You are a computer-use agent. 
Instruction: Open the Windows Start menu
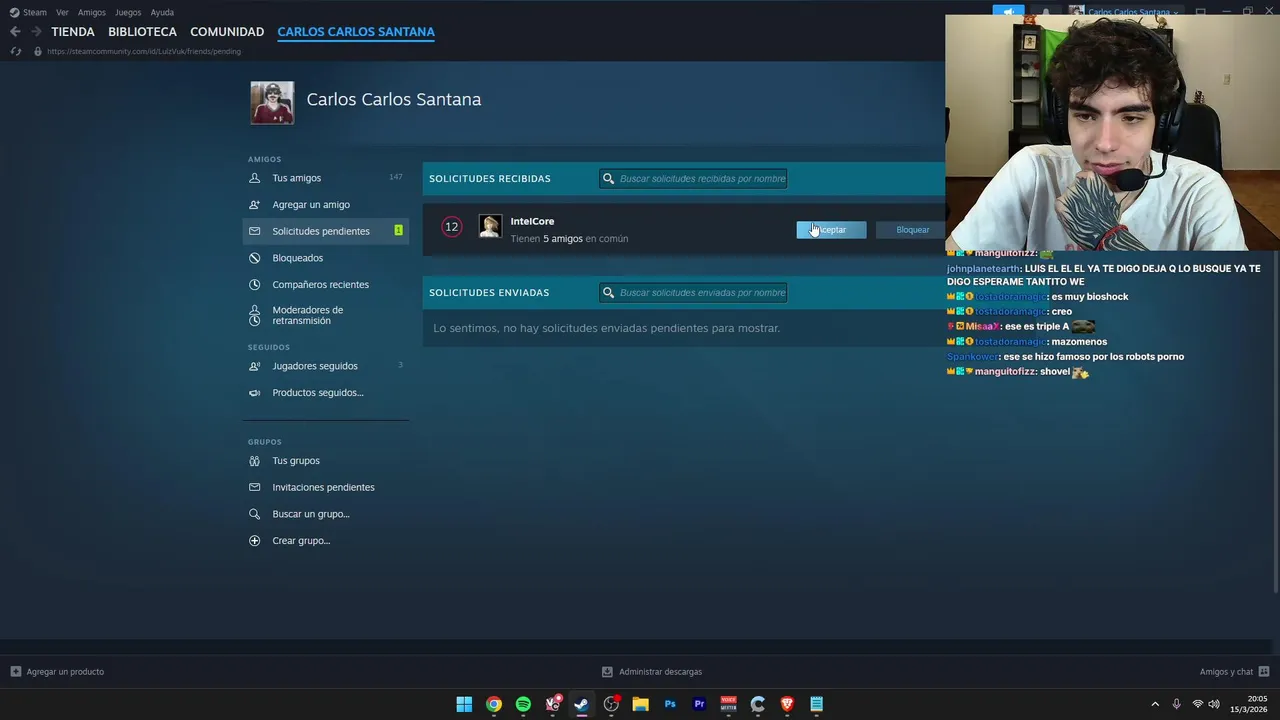464,704
